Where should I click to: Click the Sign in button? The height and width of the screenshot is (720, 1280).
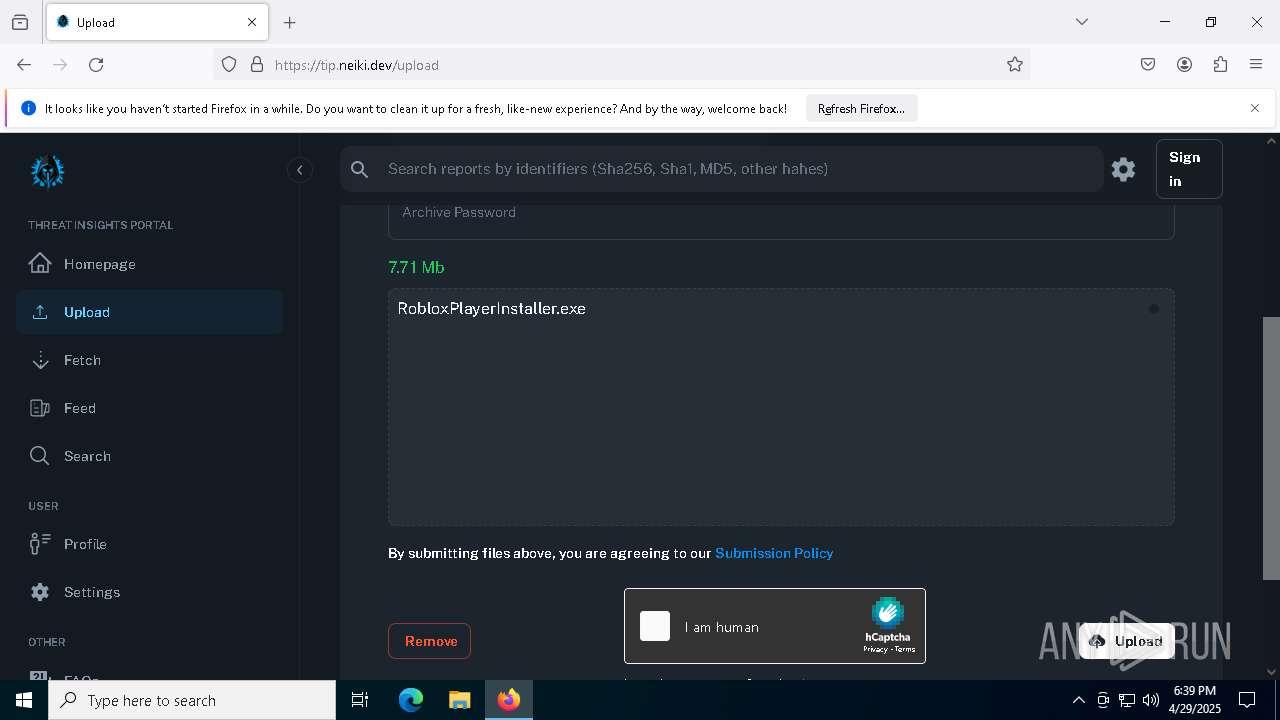tap(1188, 169)
